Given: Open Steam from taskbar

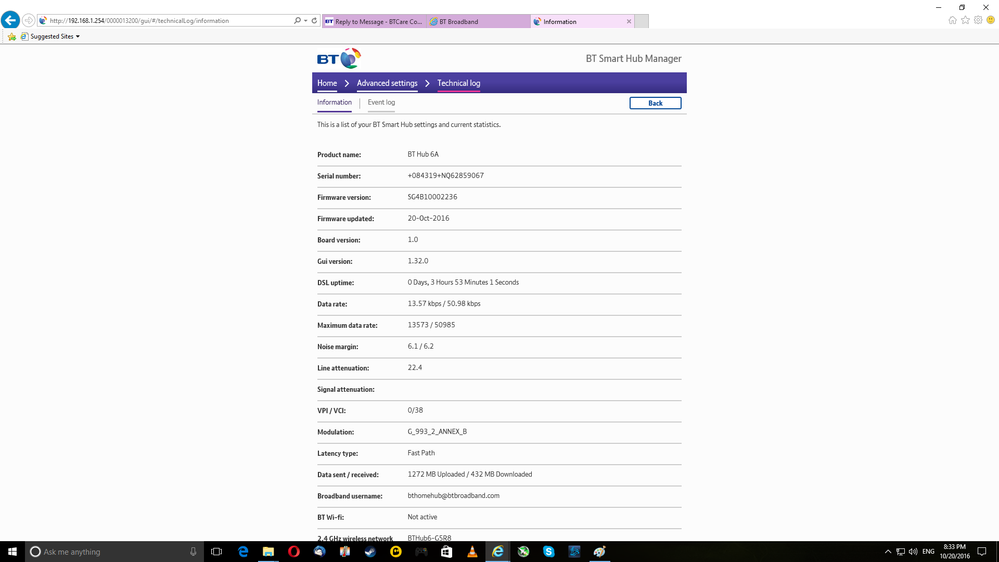Looking at the screenshot, I should (x=370, y=552).
